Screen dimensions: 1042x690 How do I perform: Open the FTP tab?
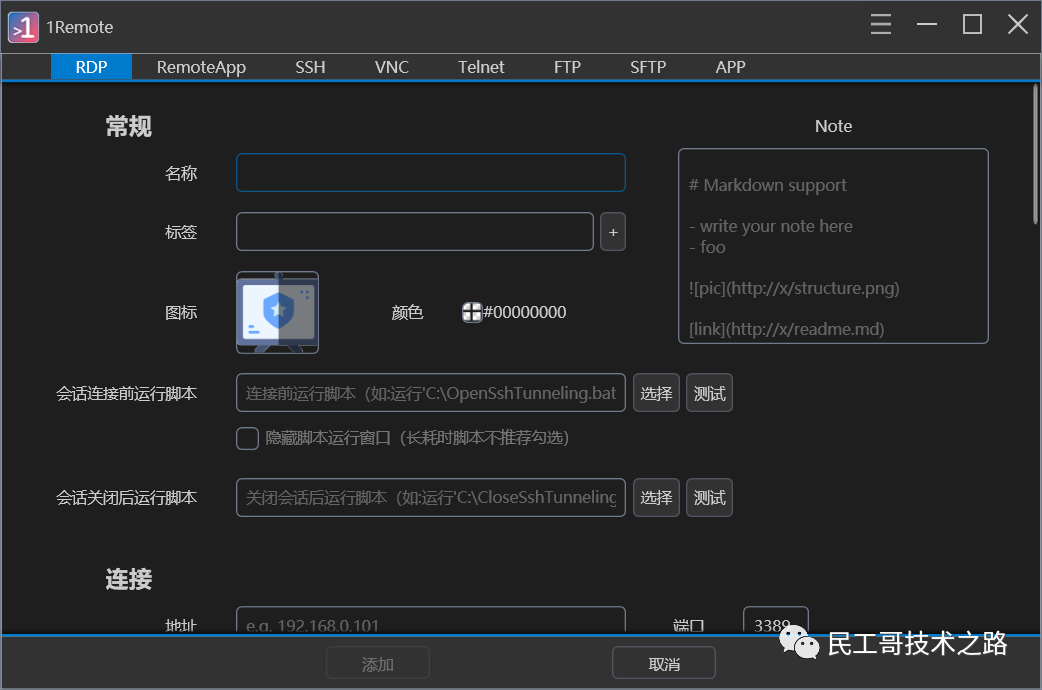coord(567,67)
